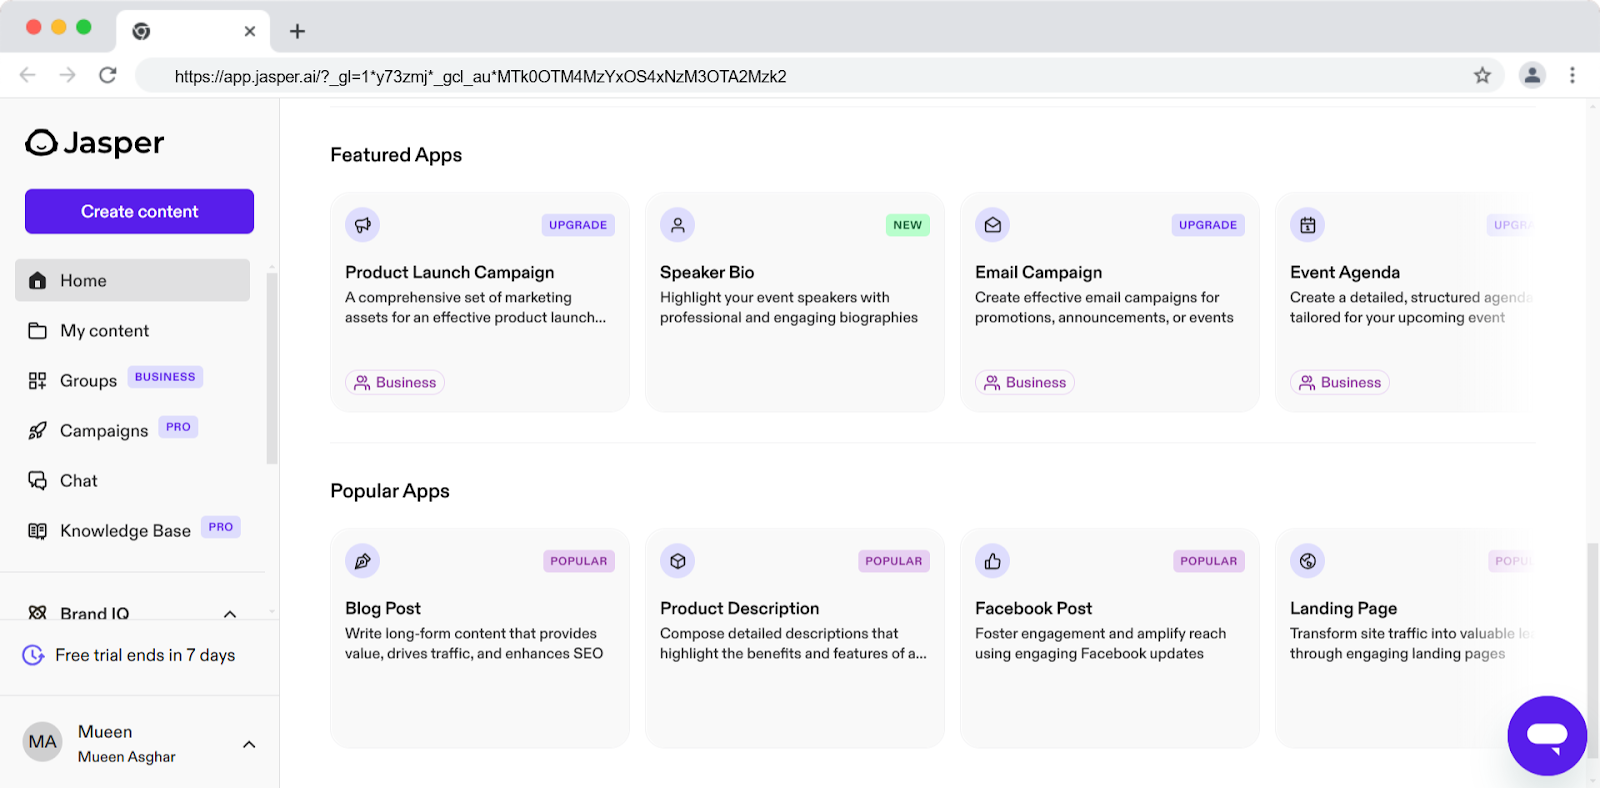Click the Facebook Post thumbs-up icon
This screenshot has height=788, width=1600.
[993, 561]
